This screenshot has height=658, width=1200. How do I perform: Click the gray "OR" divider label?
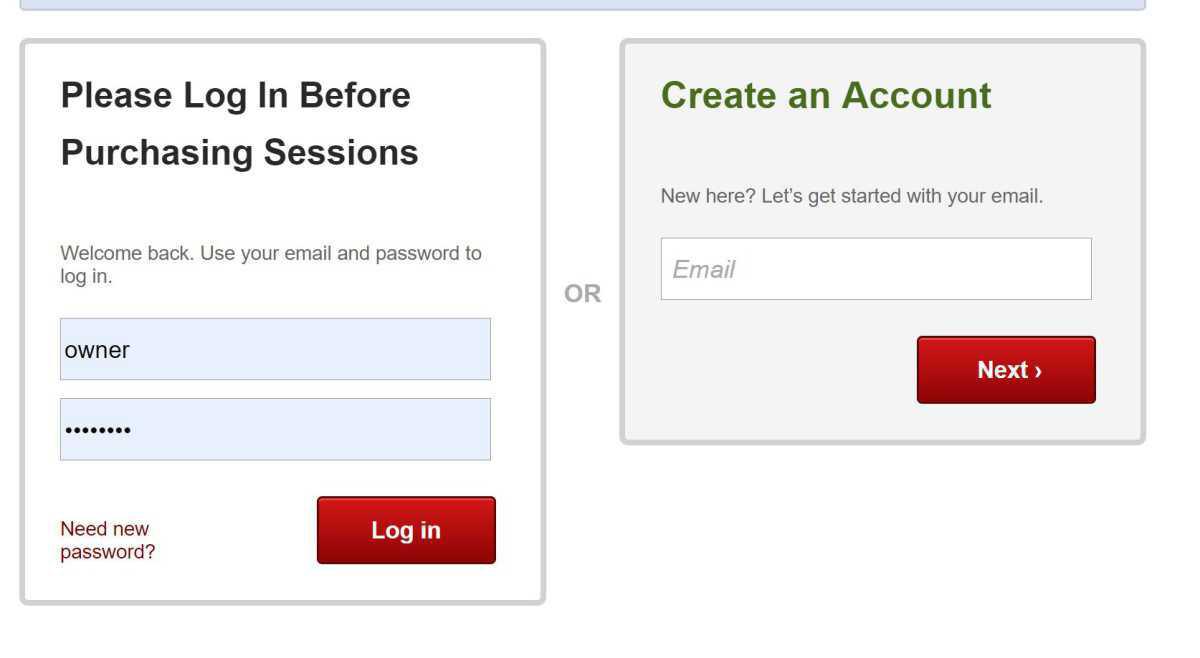[583, 294]
